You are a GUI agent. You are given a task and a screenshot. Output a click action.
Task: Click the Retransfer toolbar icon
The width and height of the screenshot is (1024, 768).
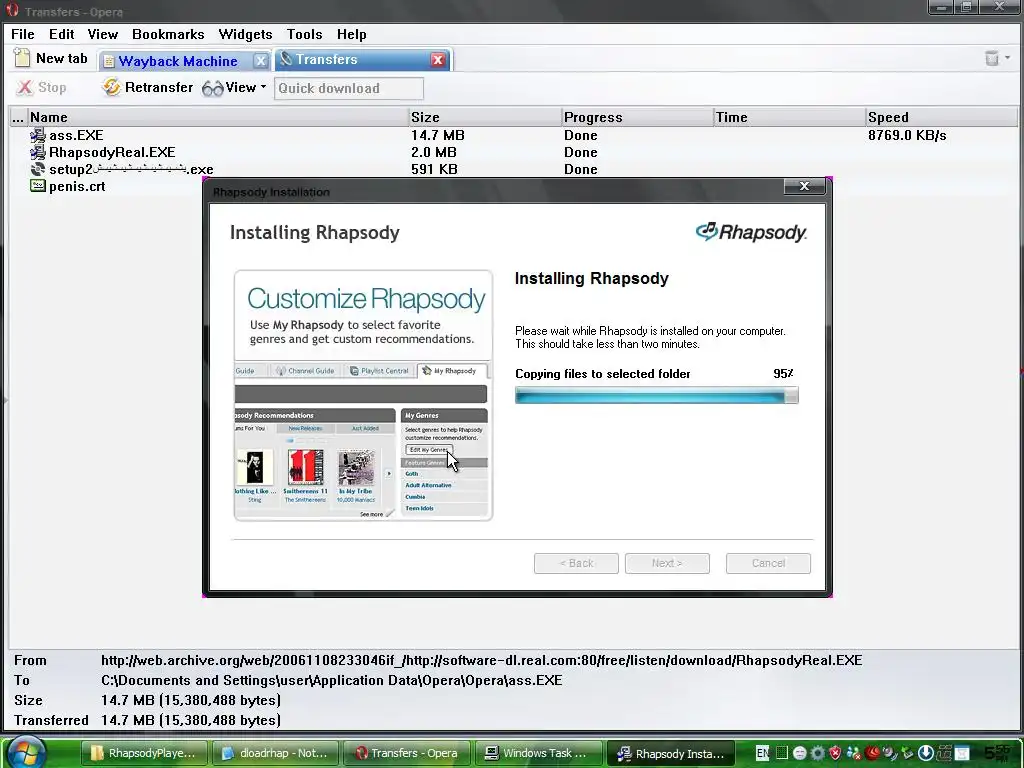coord(111,87)
